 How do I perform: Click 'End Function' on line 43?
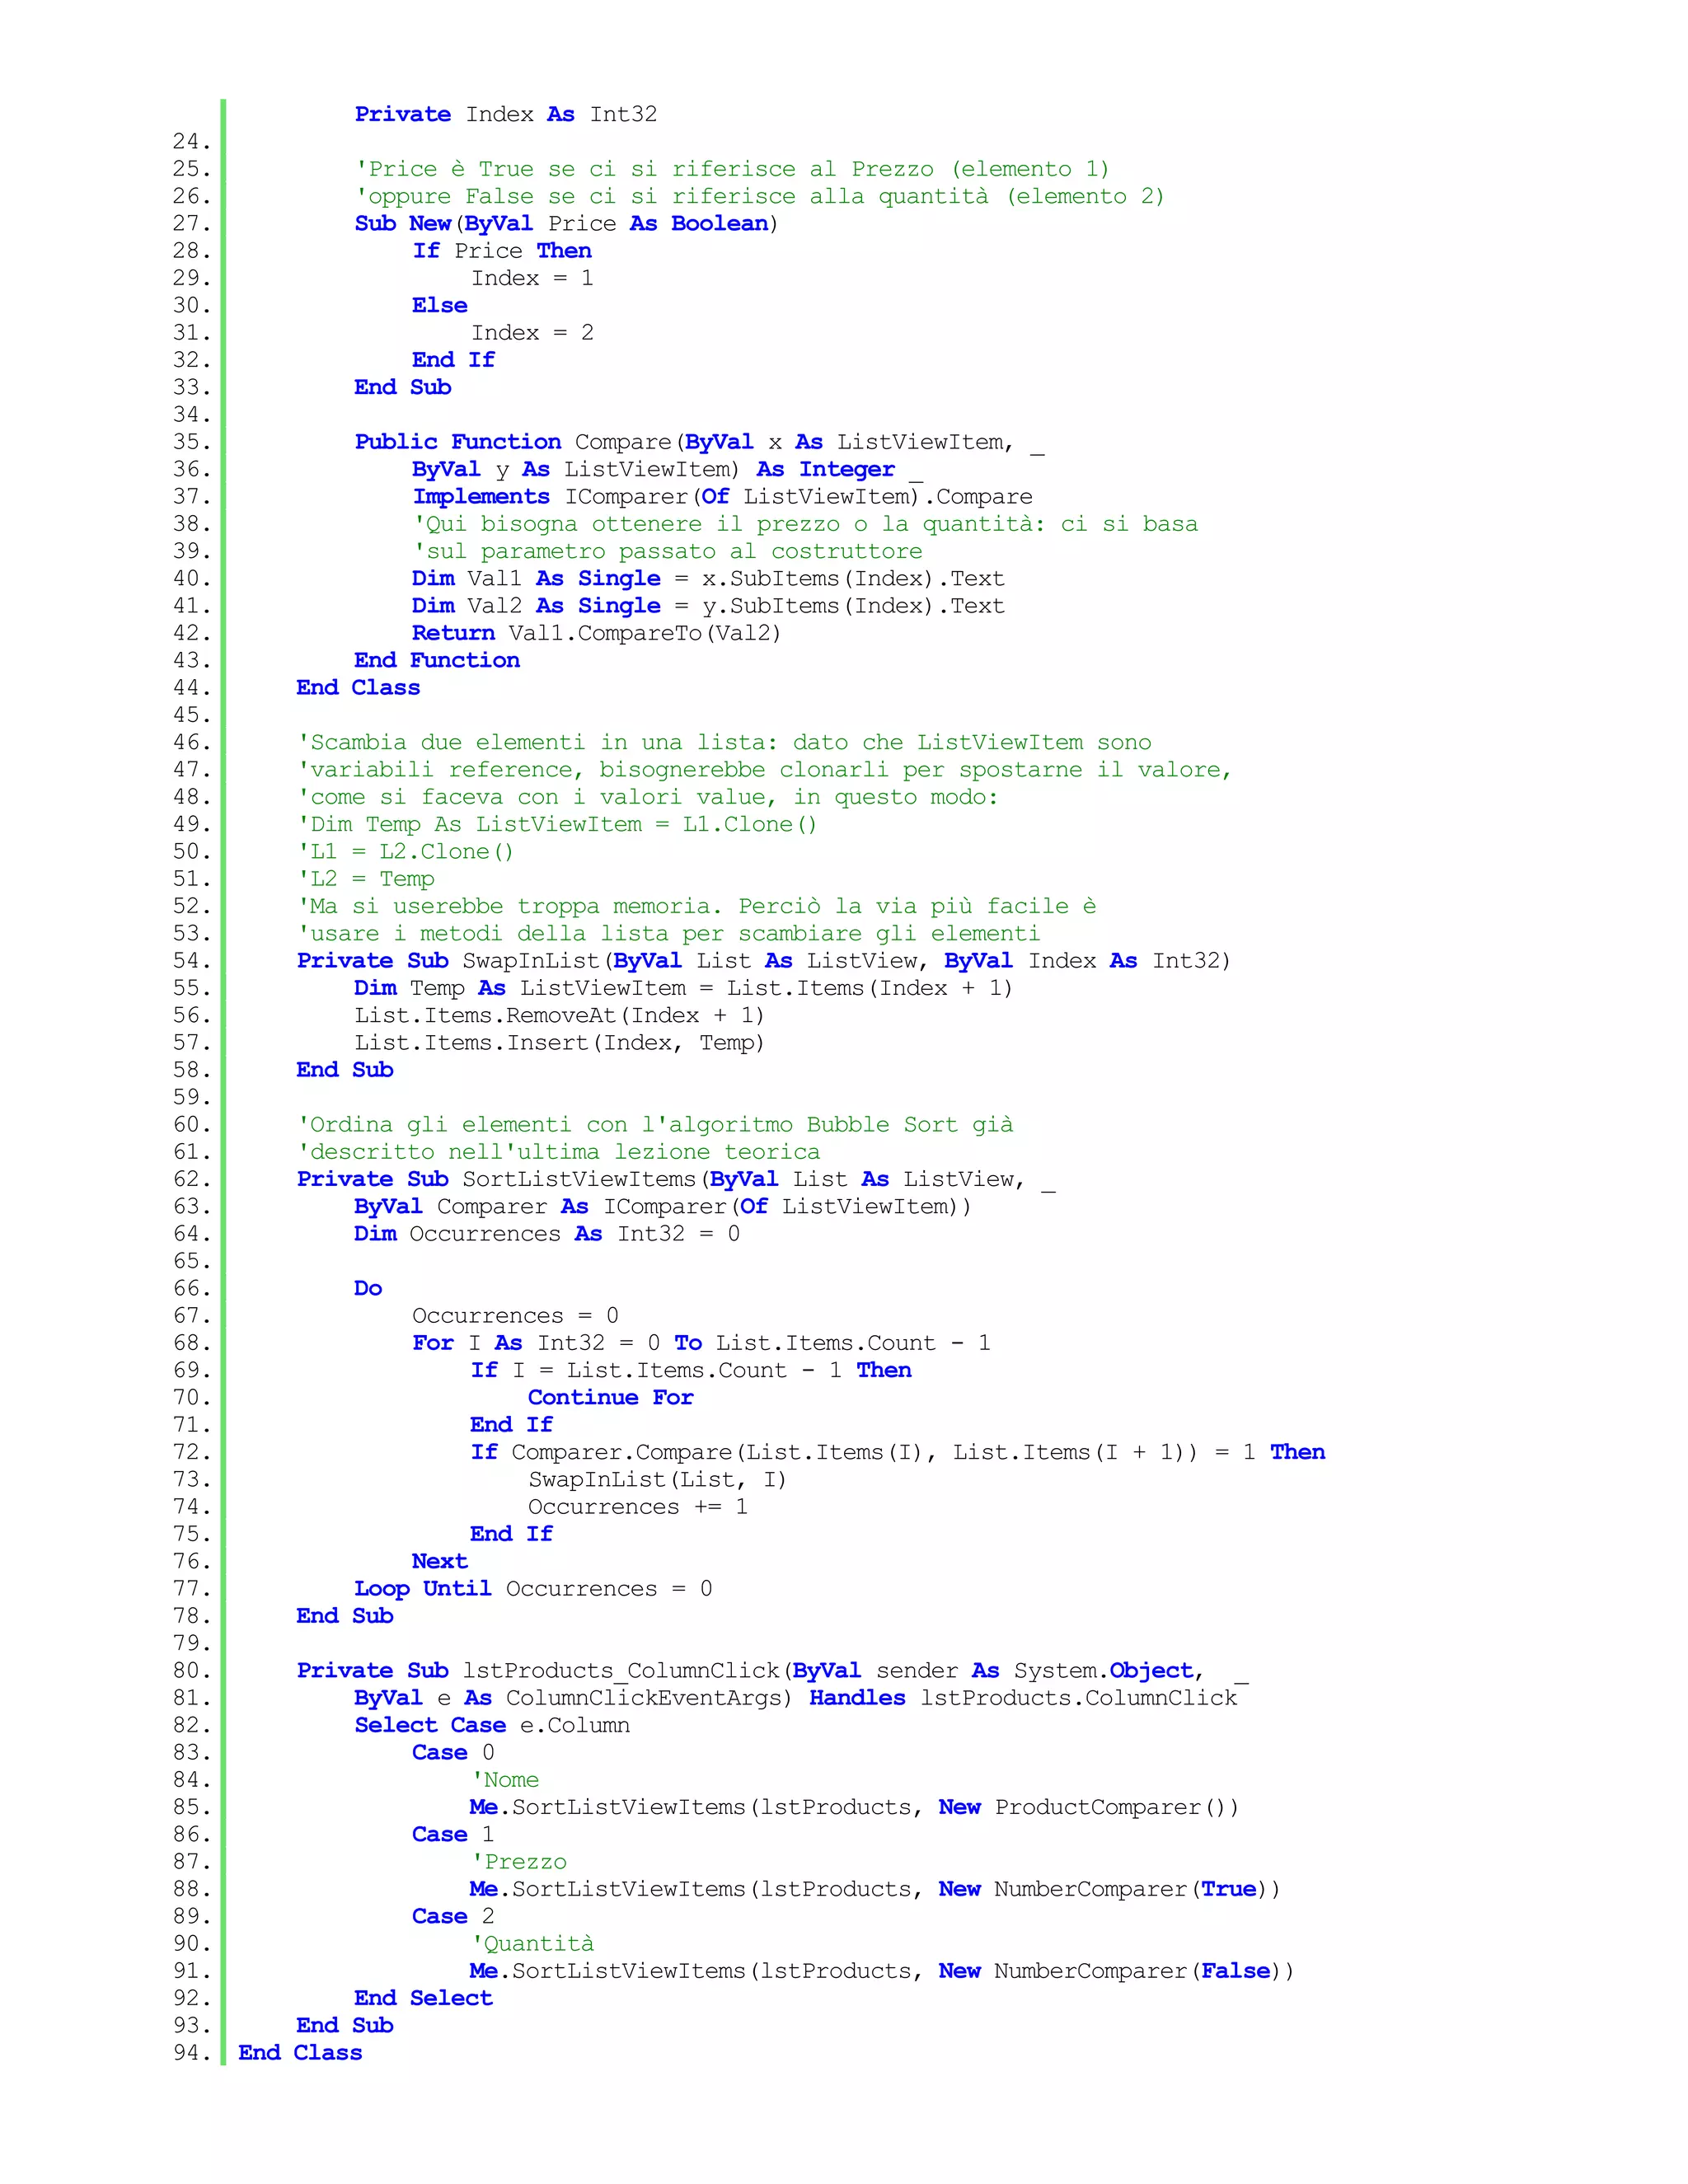(x=436, y=660)
